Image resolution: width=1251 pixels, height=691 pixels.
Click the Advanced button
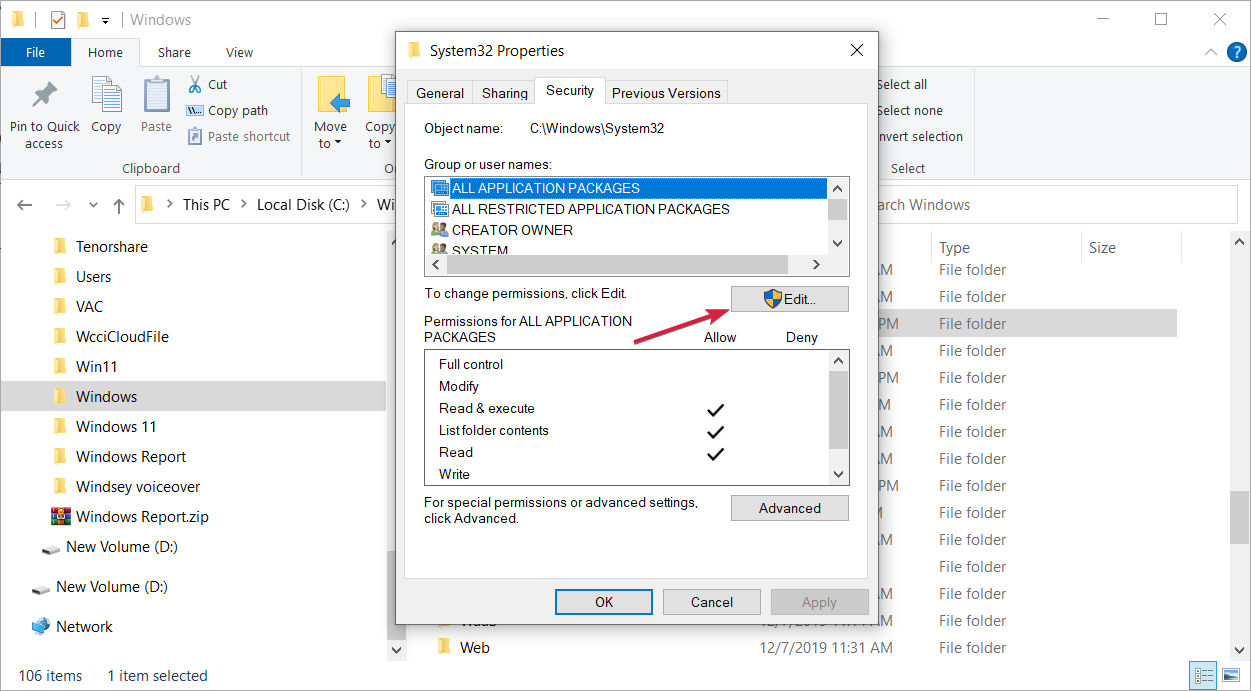pyautogui.click(x=790, y=508)
